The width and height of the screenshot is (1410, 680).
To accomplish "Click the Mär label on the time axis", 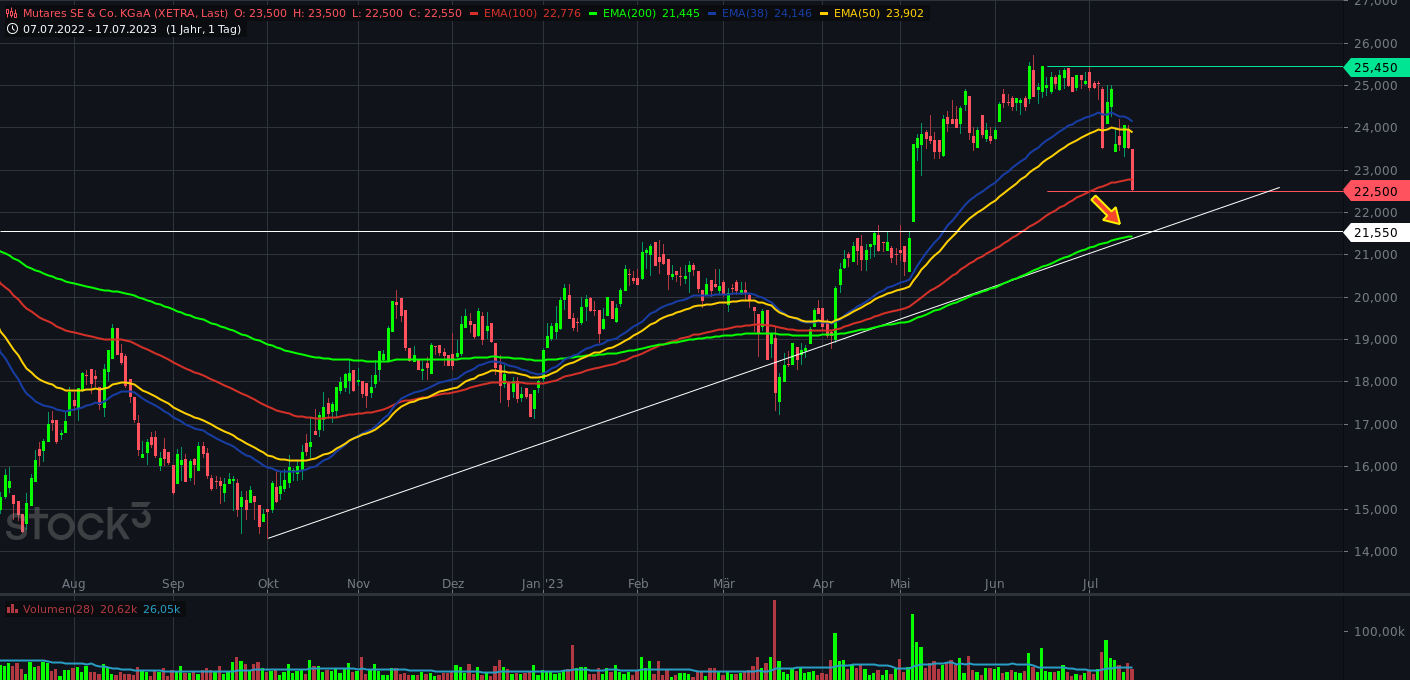I will point(724,584).
